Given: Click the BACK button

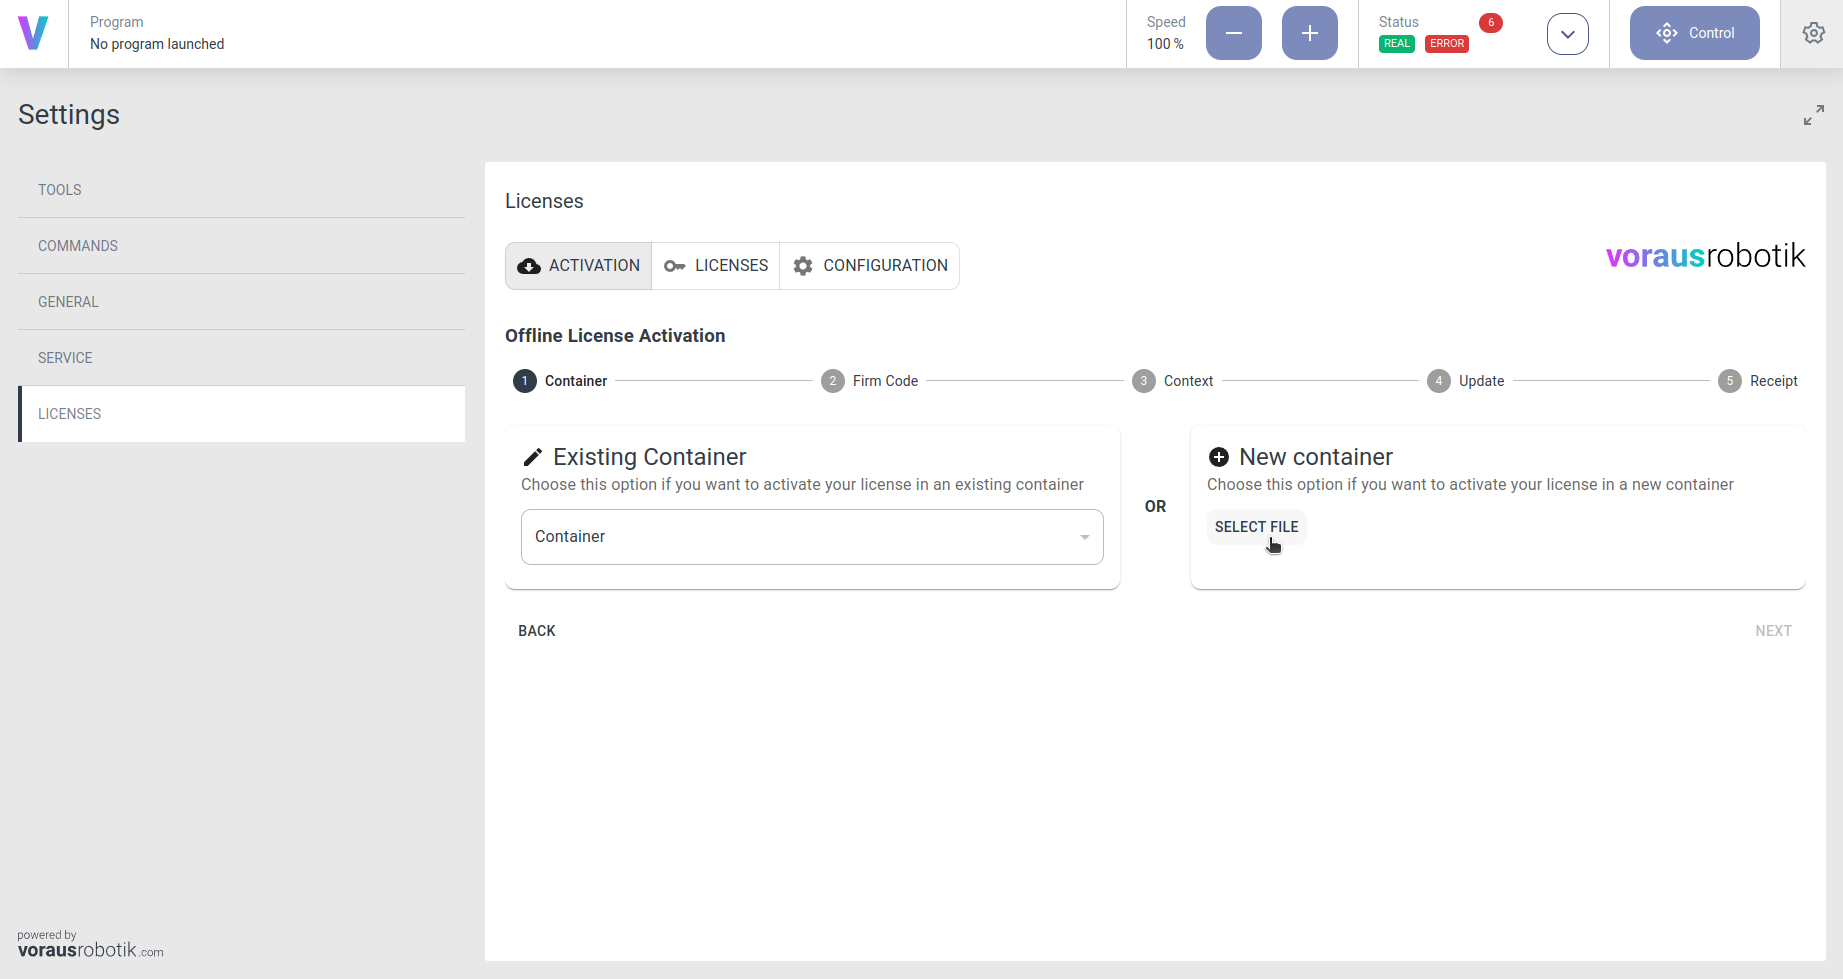Looking at the screenshot, I should [537, 631].
